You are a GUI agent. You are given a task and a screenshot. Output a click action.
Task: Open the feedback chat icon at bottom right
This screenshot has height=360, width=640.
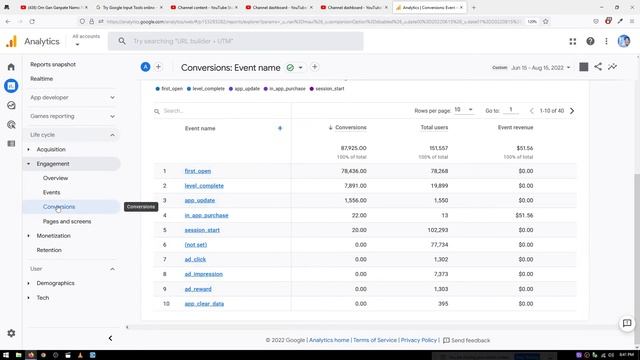pyautogui.click(x=627, y=323)
